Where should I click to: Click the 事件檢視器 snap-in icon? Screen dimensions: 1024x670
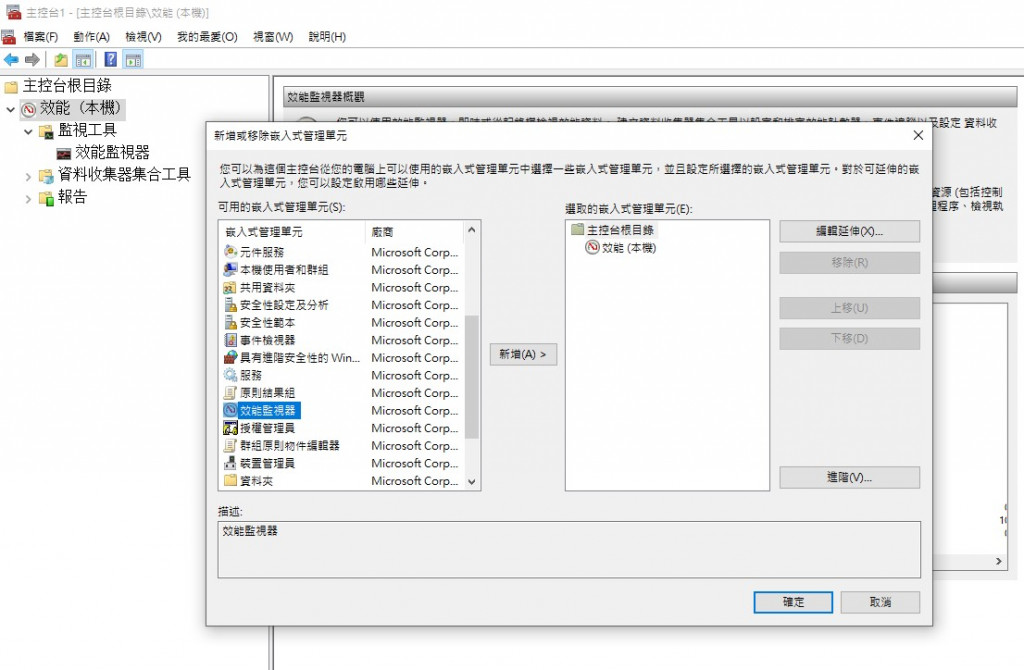click(x=231, y=340)
